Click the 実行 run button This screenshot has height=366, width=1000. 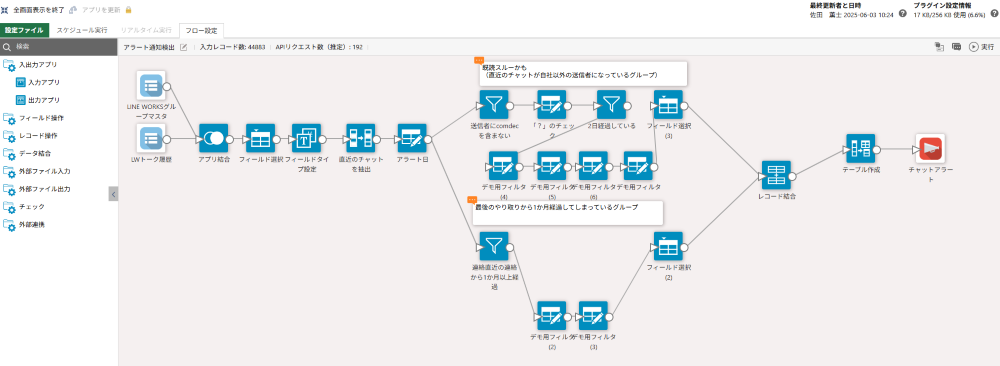coord(981,47)
